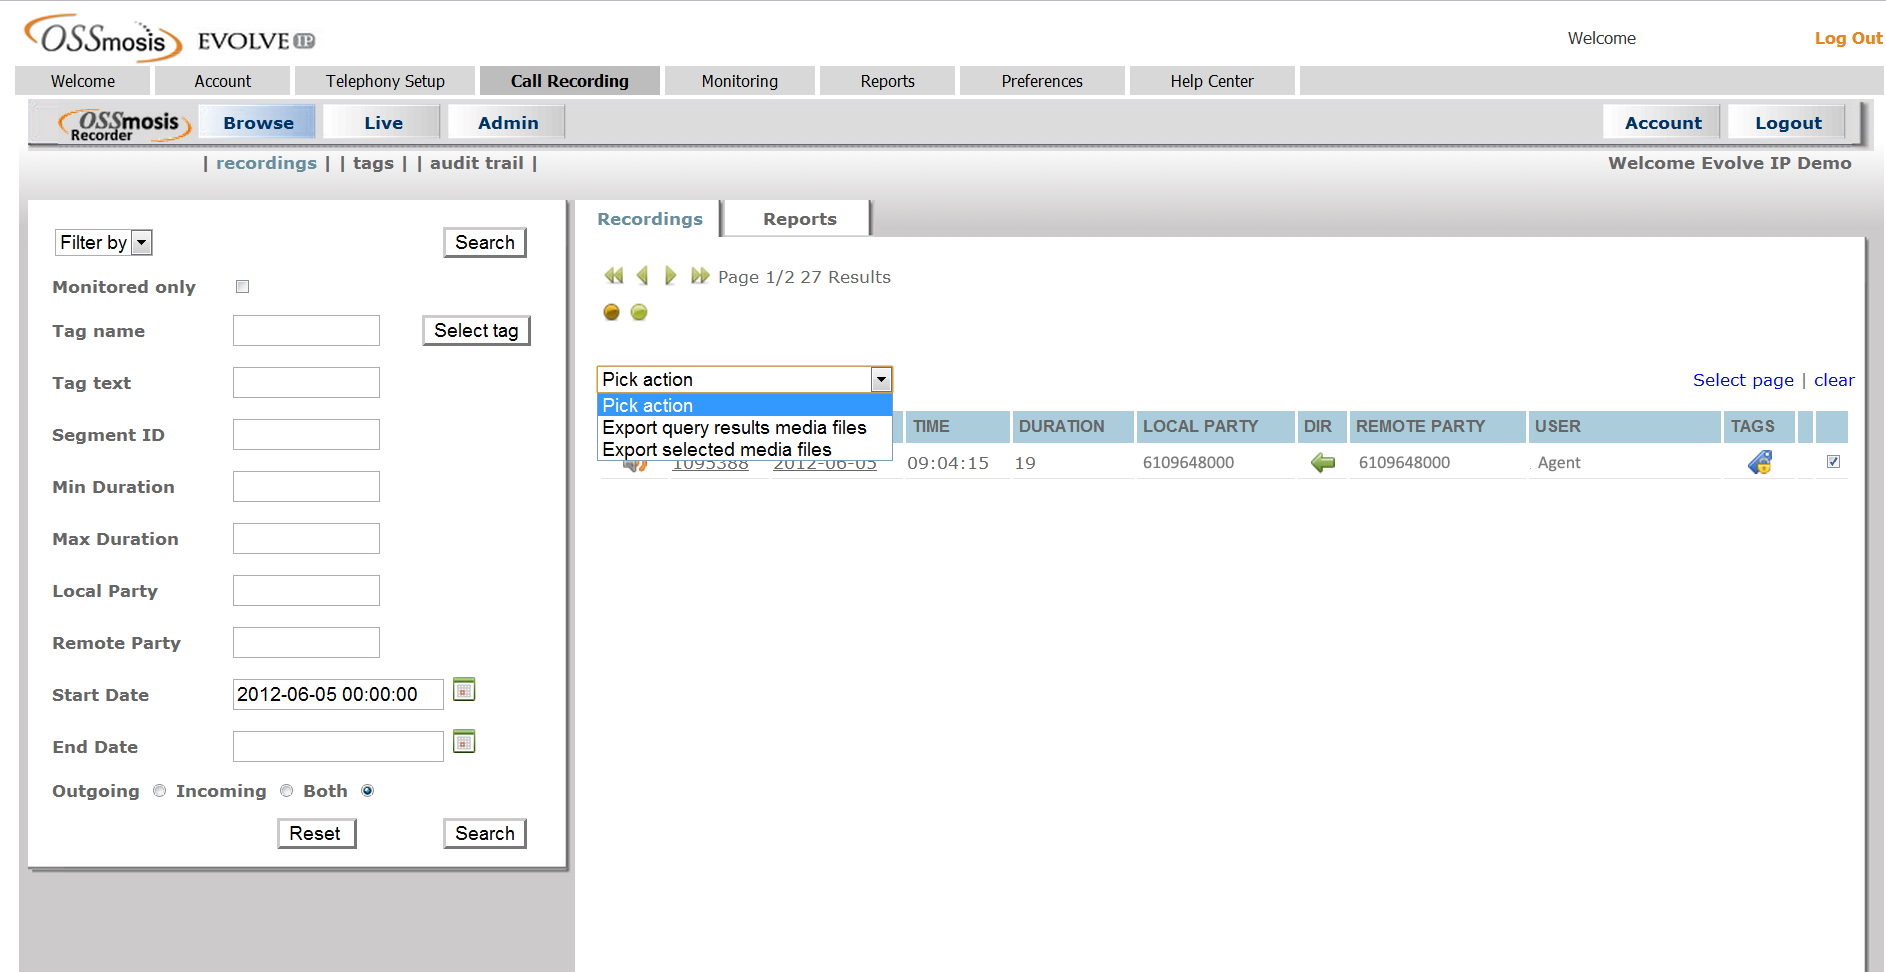Image resolution: width=1886 pixels, height=972 pixels.
Task: Click the orange status circle icon
Action: (x=611, y=312)
